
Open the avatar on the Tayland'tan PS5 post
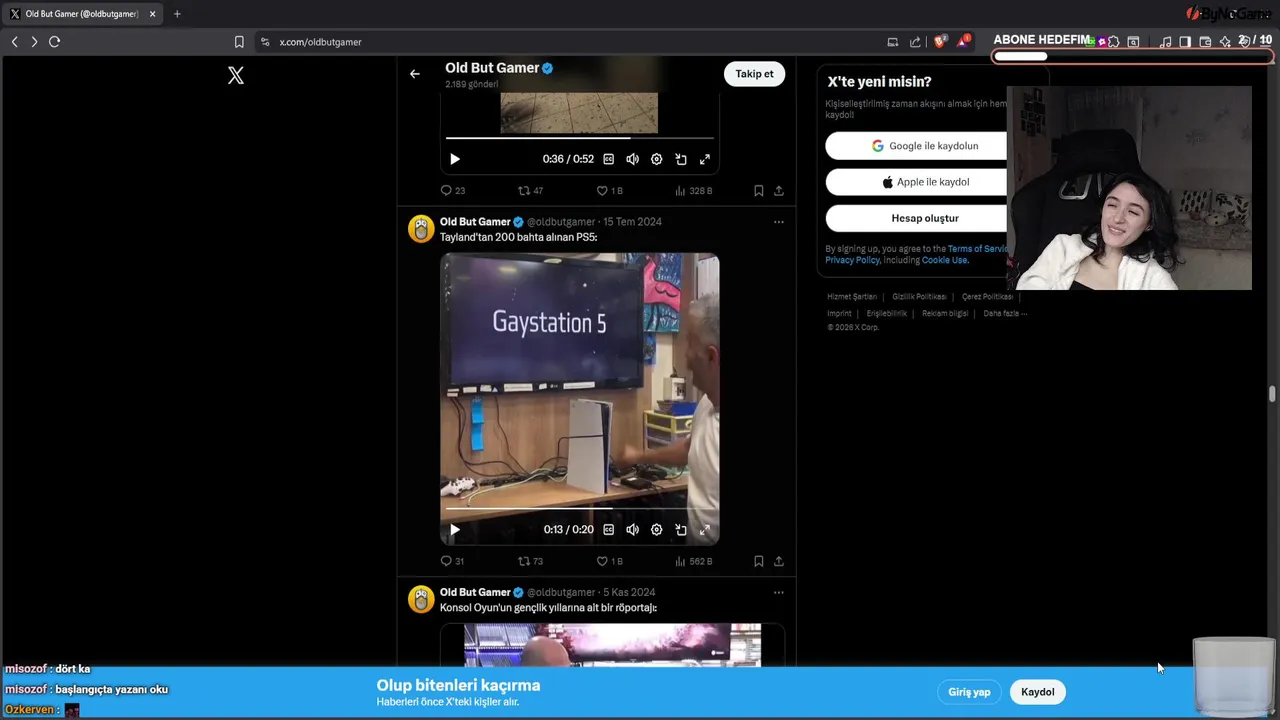click(421, 229)
